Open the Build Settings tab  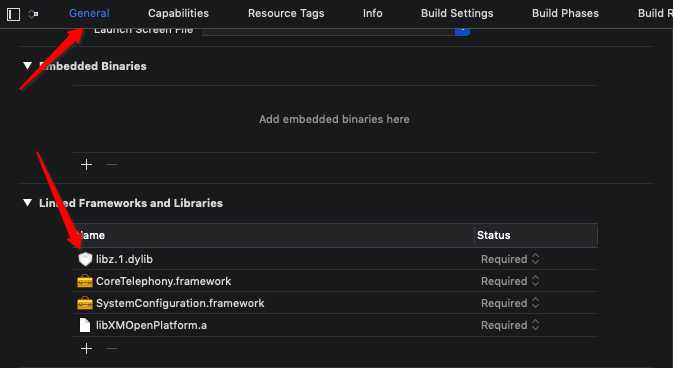(x=457, y=13)
